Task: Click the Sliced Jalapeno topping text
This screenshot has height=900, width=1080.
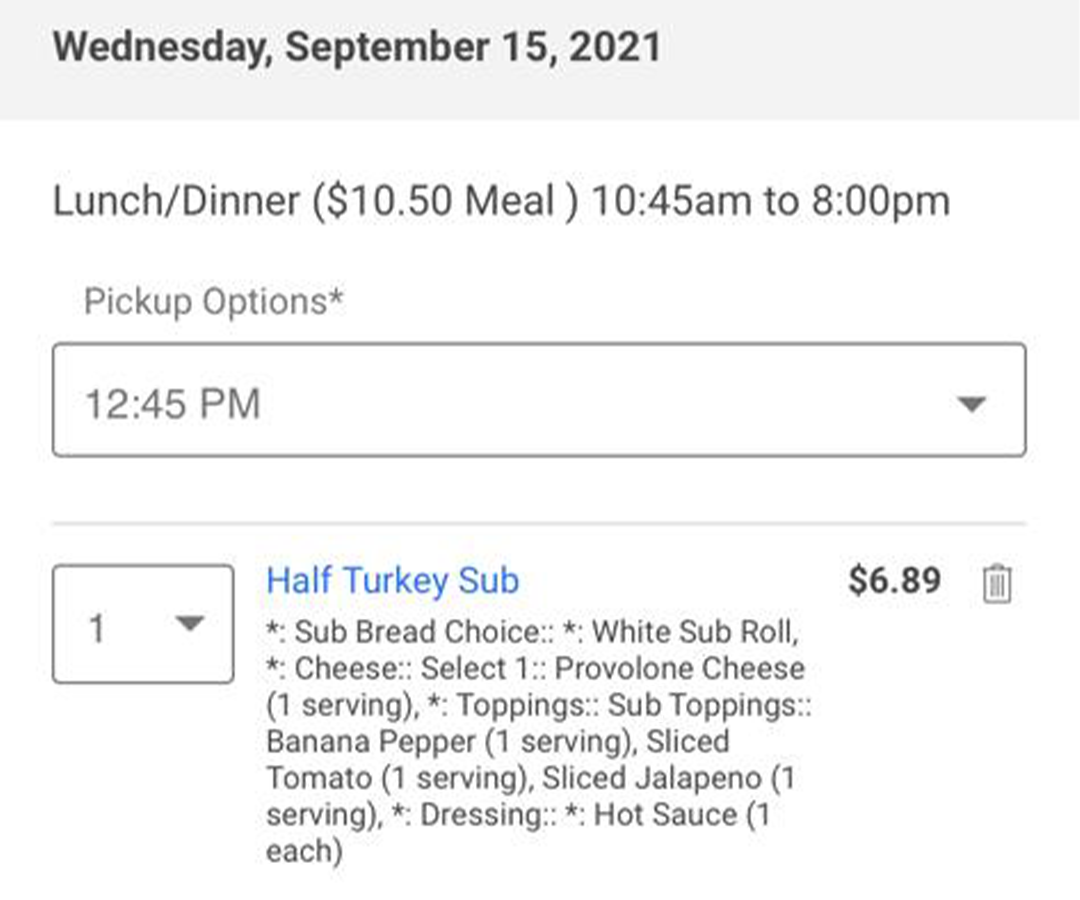Action: point(652,778)
